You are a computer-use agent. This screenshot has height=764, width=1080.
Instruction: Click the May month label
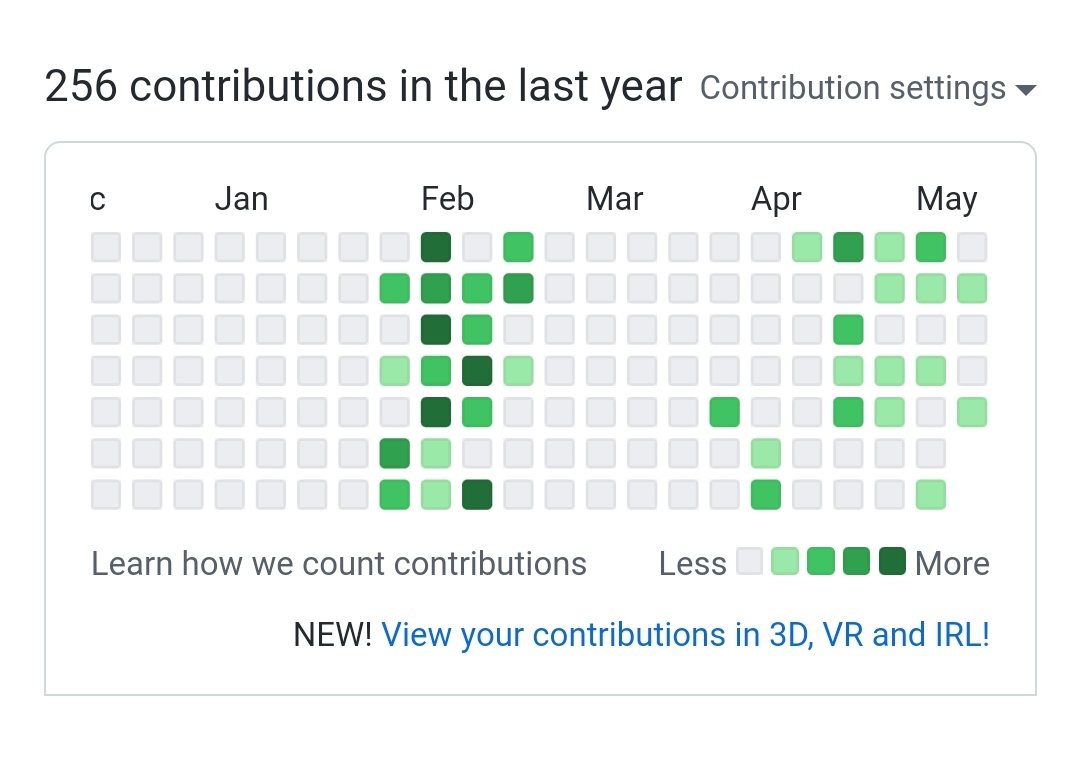pyautogui.click(x=946, y=199)
